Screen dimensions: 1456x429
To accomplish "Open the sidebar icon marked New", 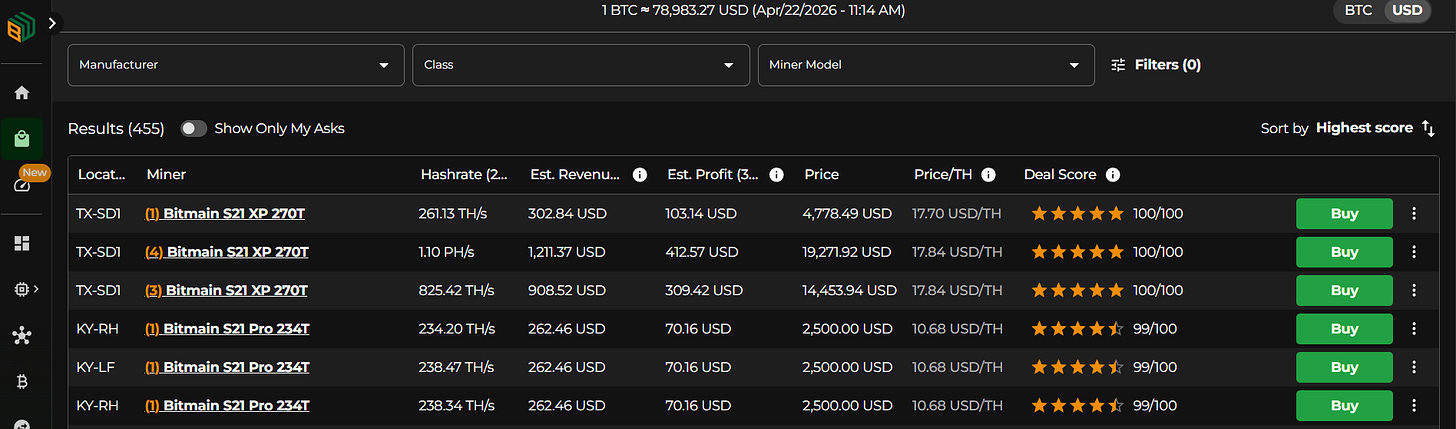I will coord(22,185).
